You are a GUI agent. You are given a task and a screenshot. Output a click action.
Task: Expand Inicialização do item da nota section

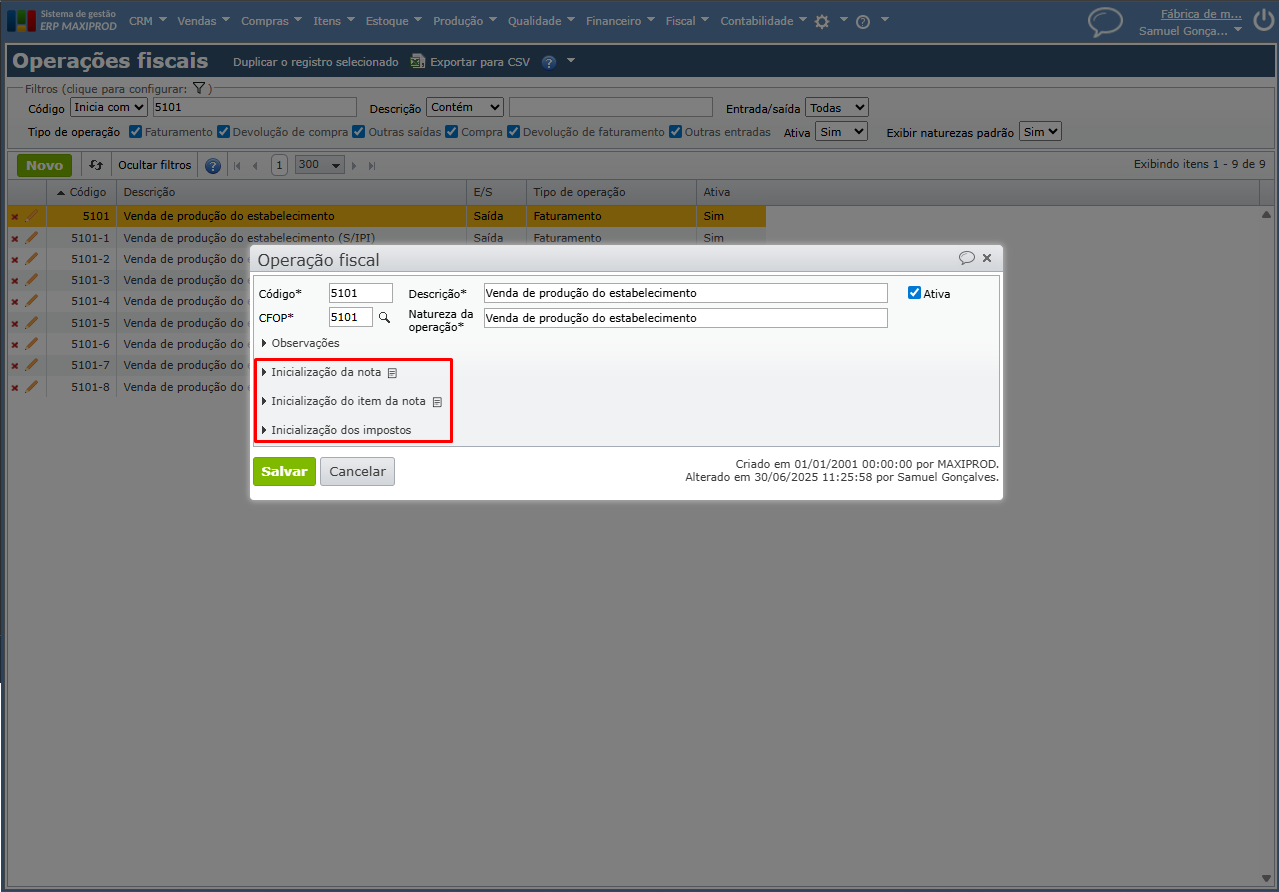[x=343, y=401]
